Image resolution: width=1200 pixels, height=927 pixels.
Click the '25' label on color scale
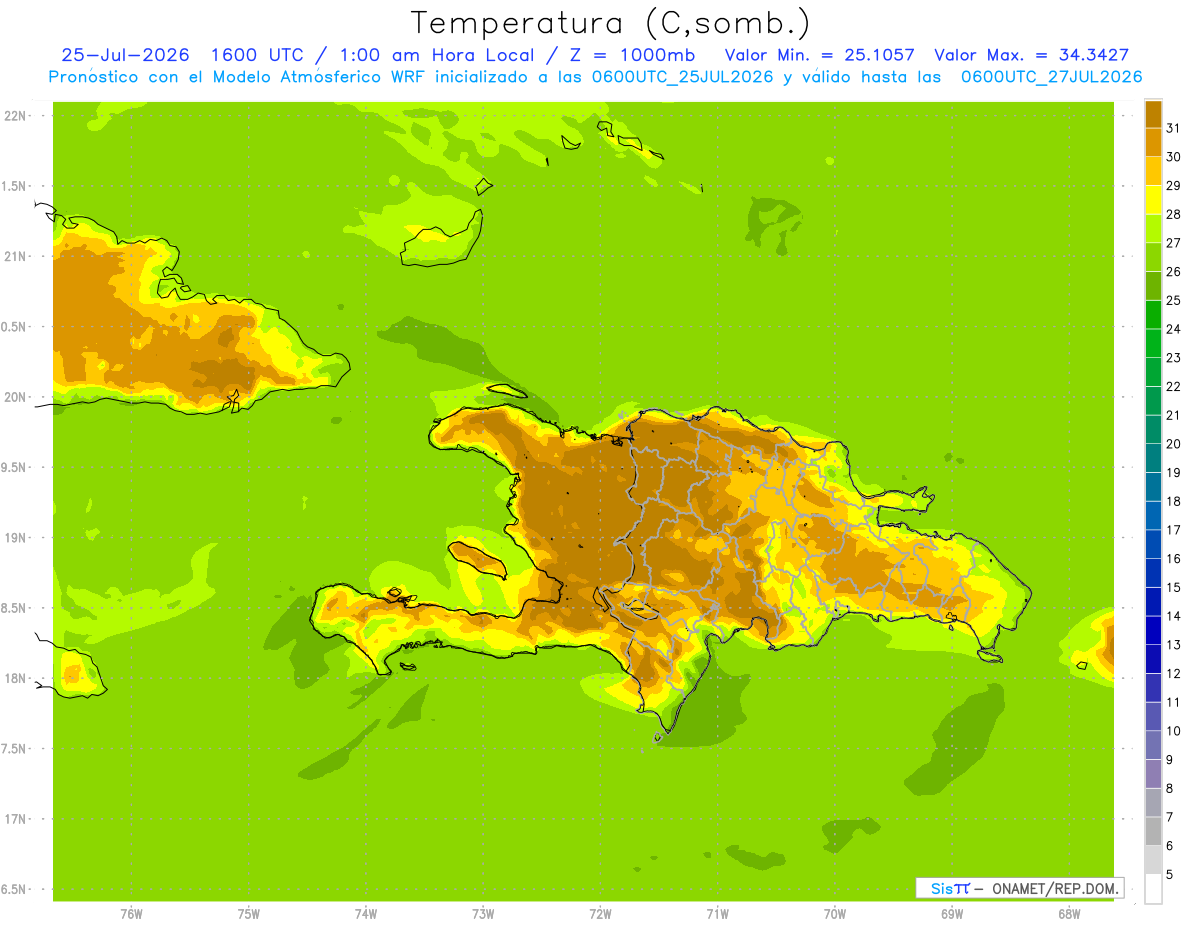click(1173, 300)
